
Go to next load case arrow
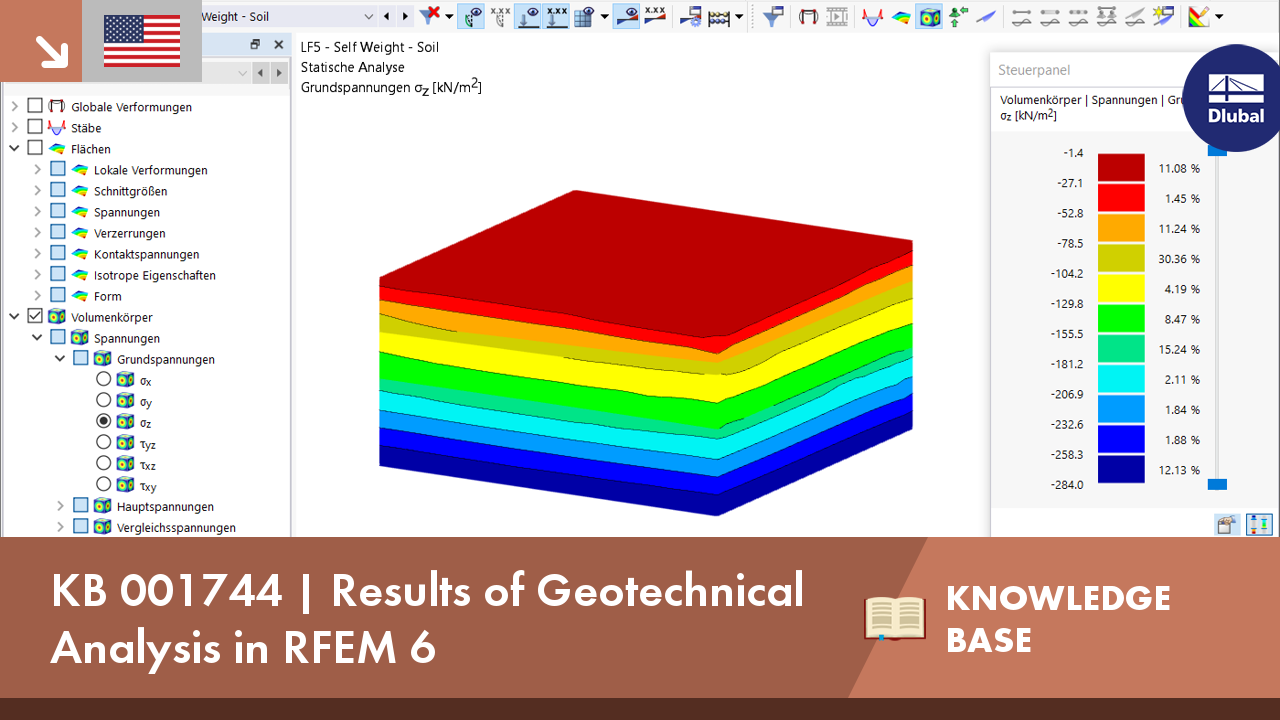[x=405, y=16]
